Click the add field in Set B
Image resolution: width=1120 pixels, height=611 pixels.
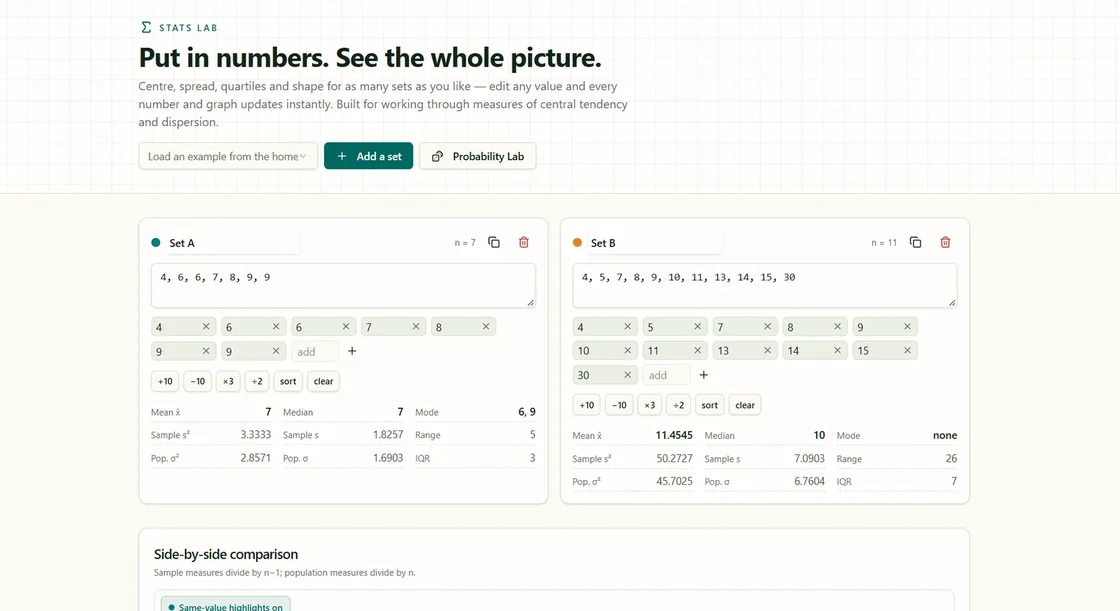(666, 374)
